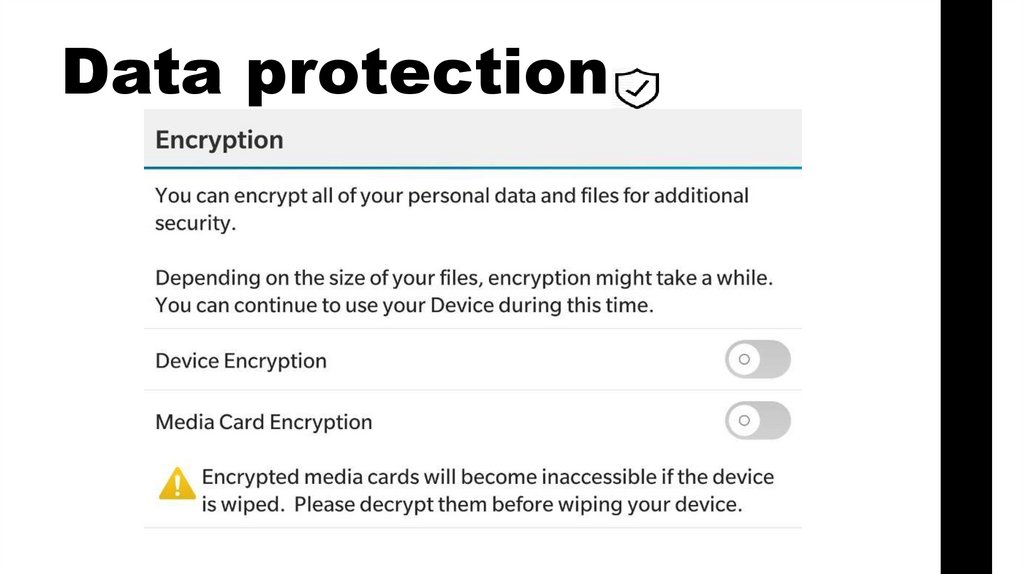The height and width of the screenshot is (574, 1024).
Task: Click the word 'security.' in the description
Action: click(195, 223)
